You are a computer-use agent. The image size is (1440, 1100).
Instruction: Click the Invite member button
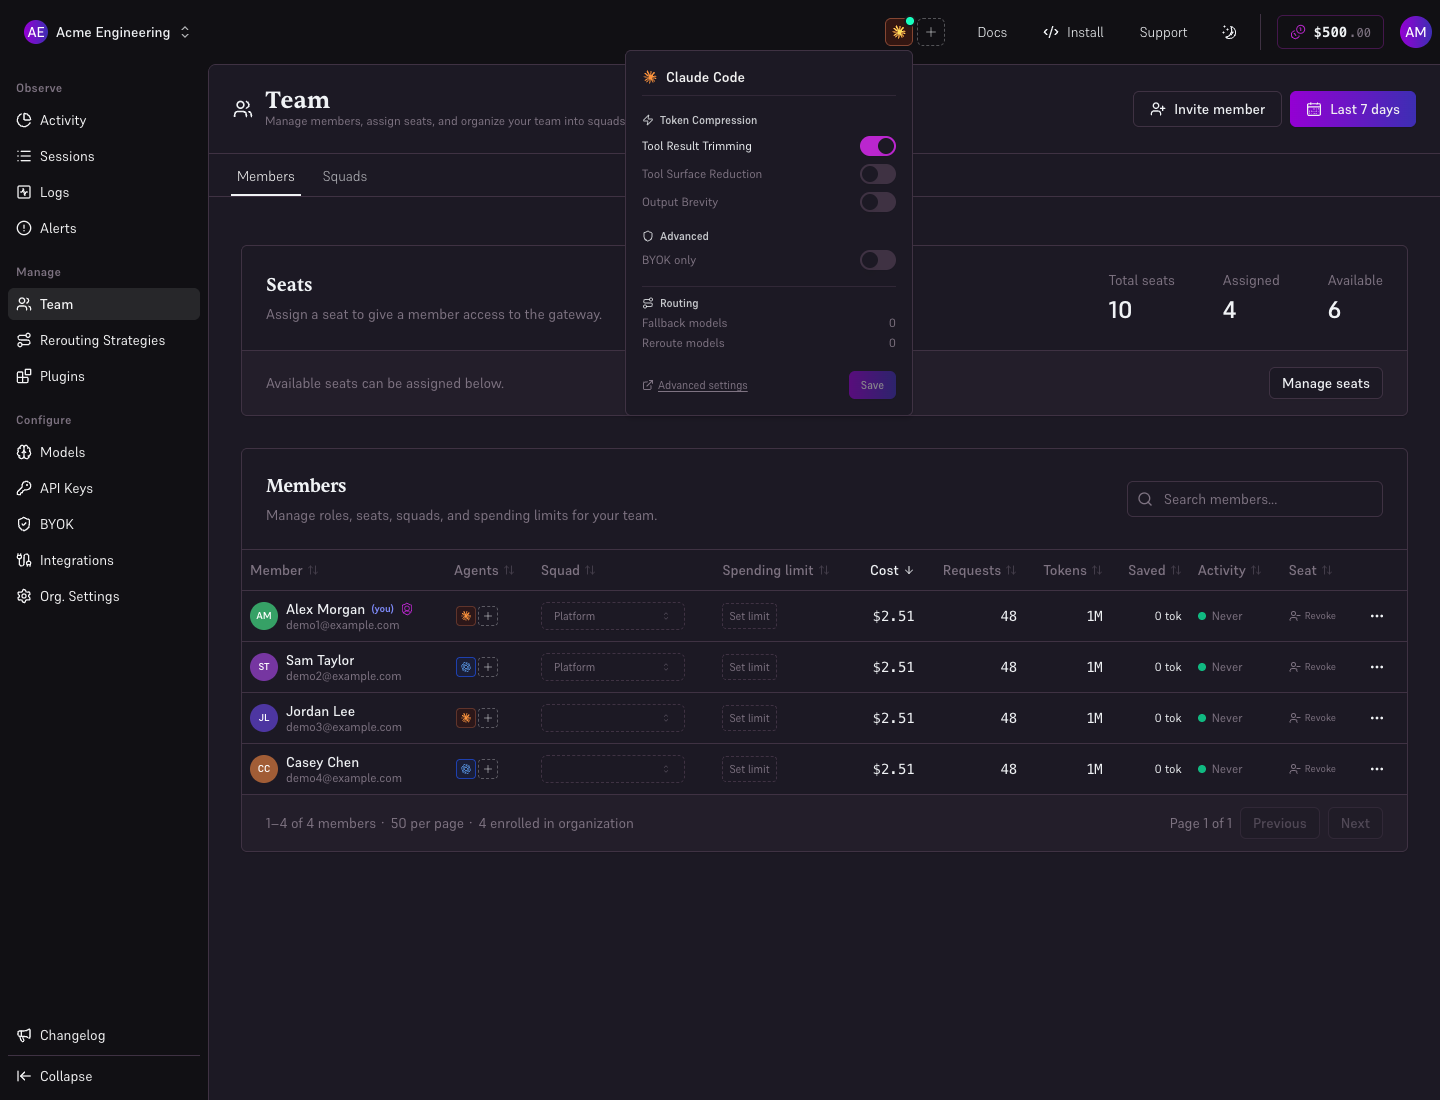point(1207,109)
